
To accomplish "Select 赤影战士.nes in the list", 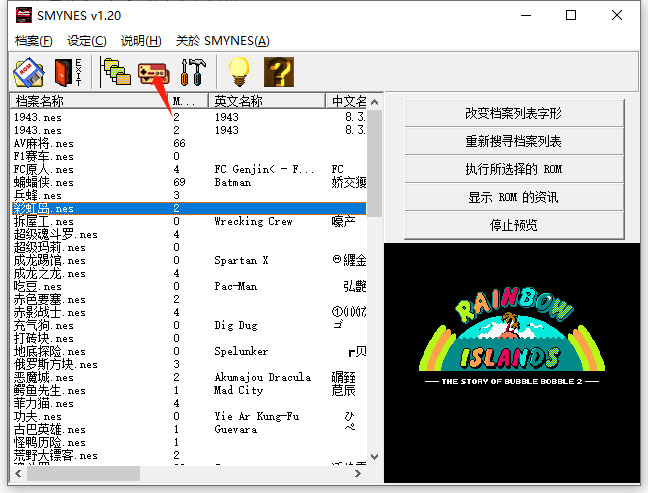I will [x=50, y=312].
